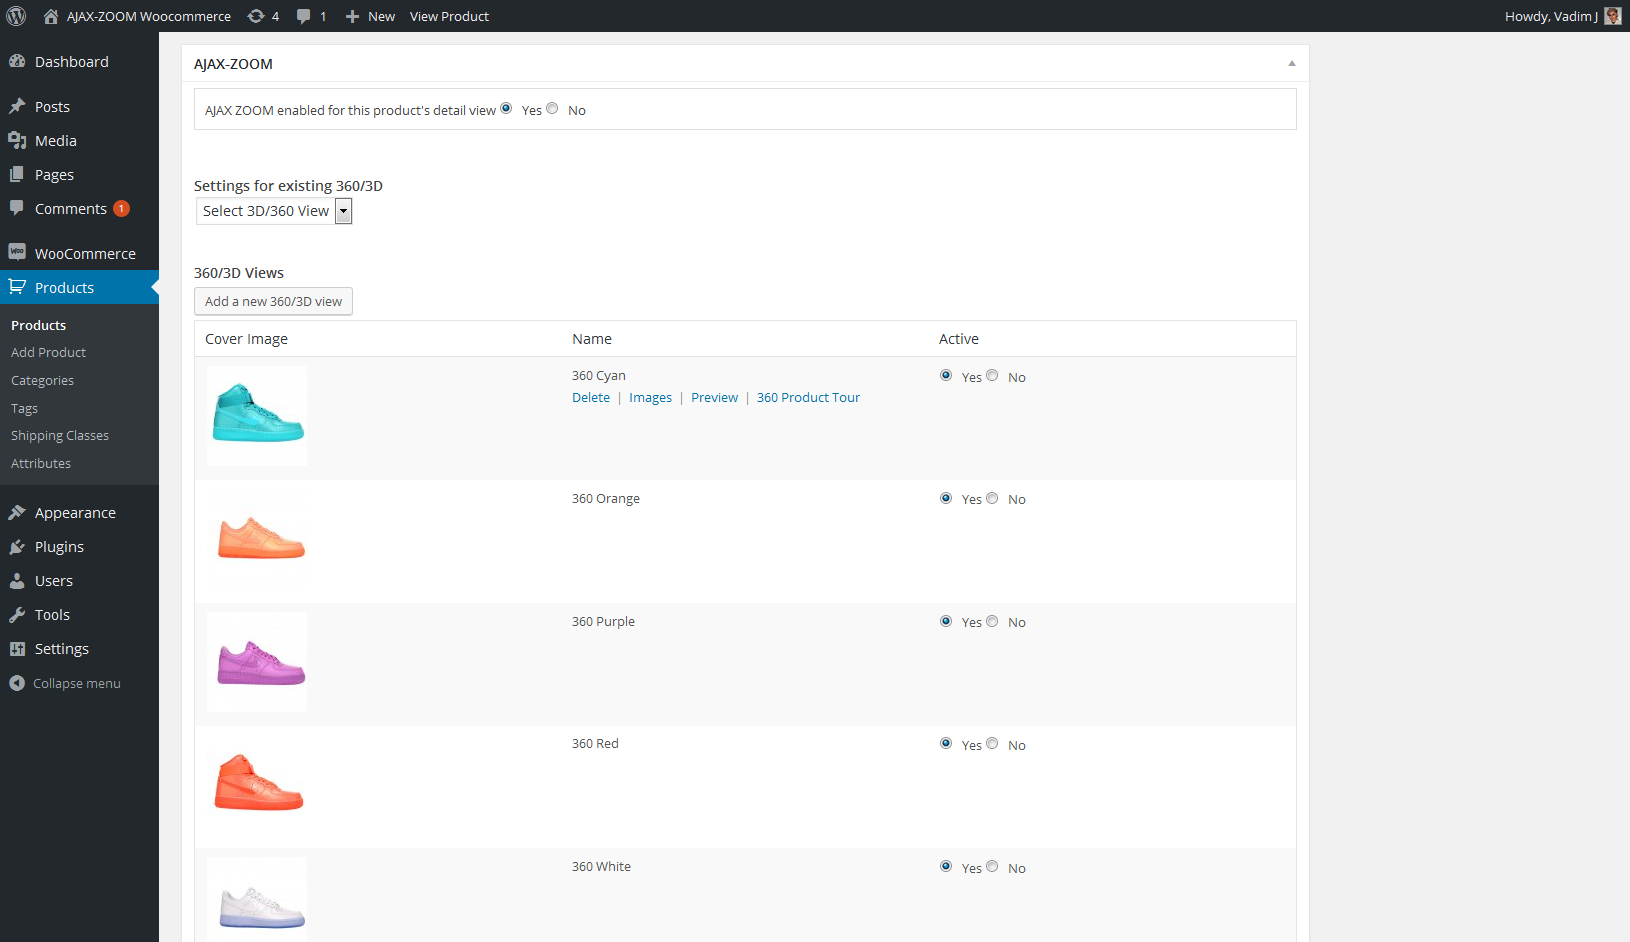1630x942 pixels.
Task: Disable AJAX ZOOM with No radio
Action: [x=552, y=108]
